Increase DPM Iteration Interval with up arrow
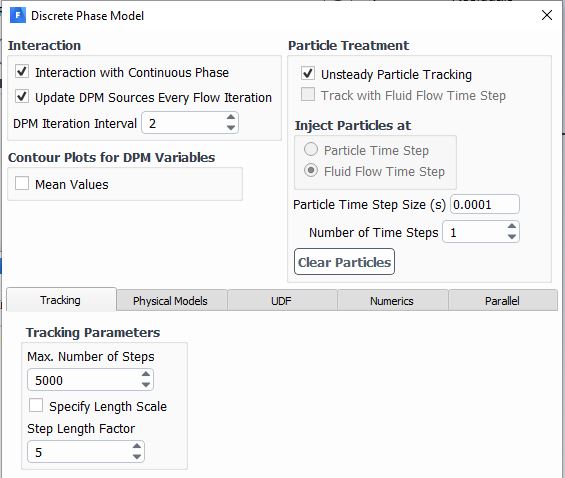The height and width of the screenshot is (478, 565). pos(231,117)
